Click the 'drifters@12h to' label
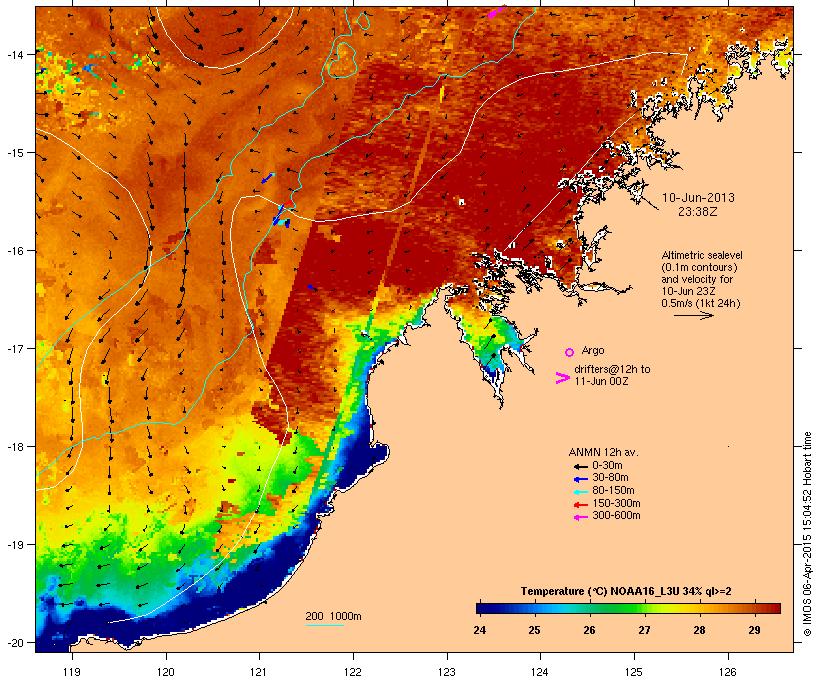Viewport: 820px width, 680px height. coord(612,369)
